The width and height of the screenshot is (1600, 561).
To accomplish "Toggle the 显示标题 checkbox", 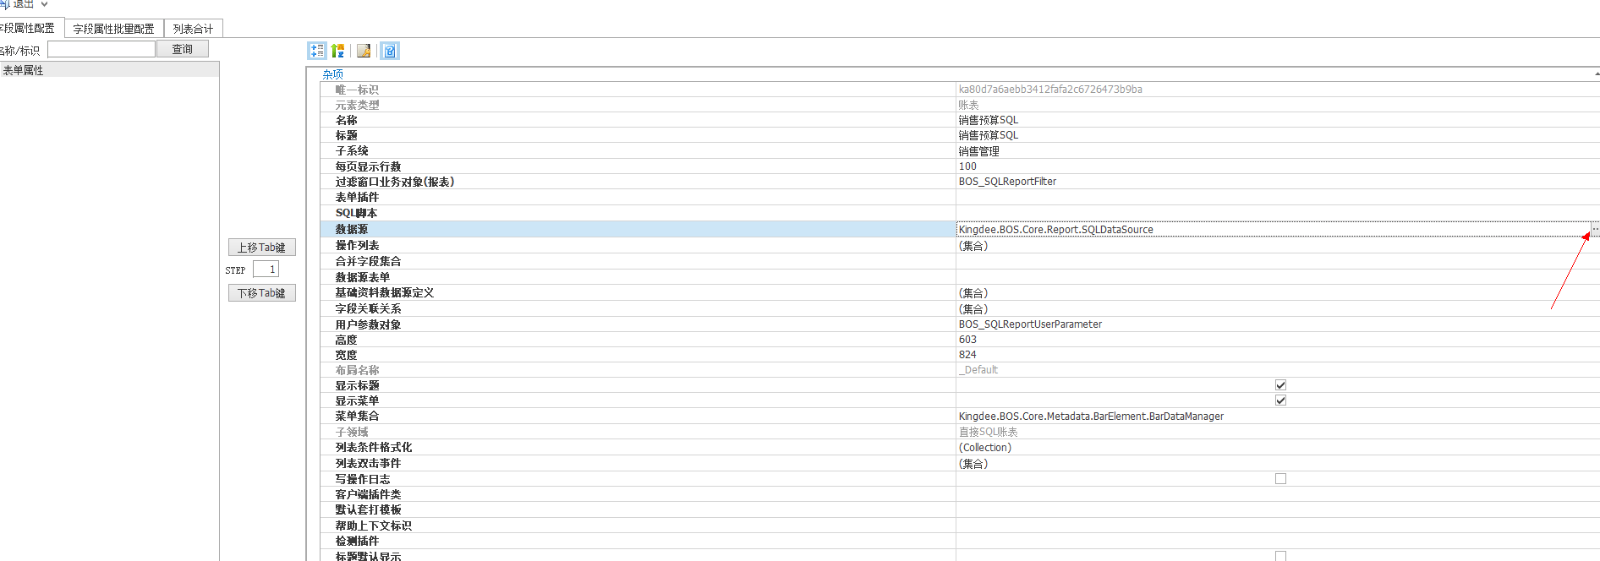I will (x=1280, y=385).
